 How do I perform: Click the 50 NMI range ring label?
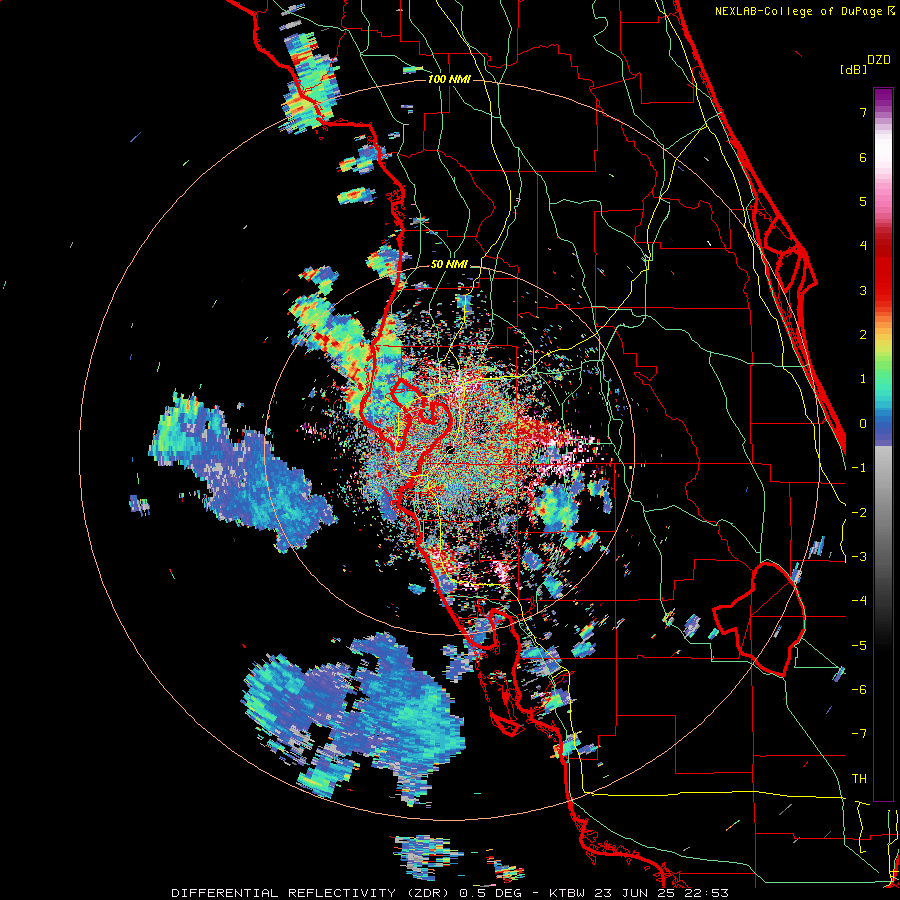click(x=449, y=265)
